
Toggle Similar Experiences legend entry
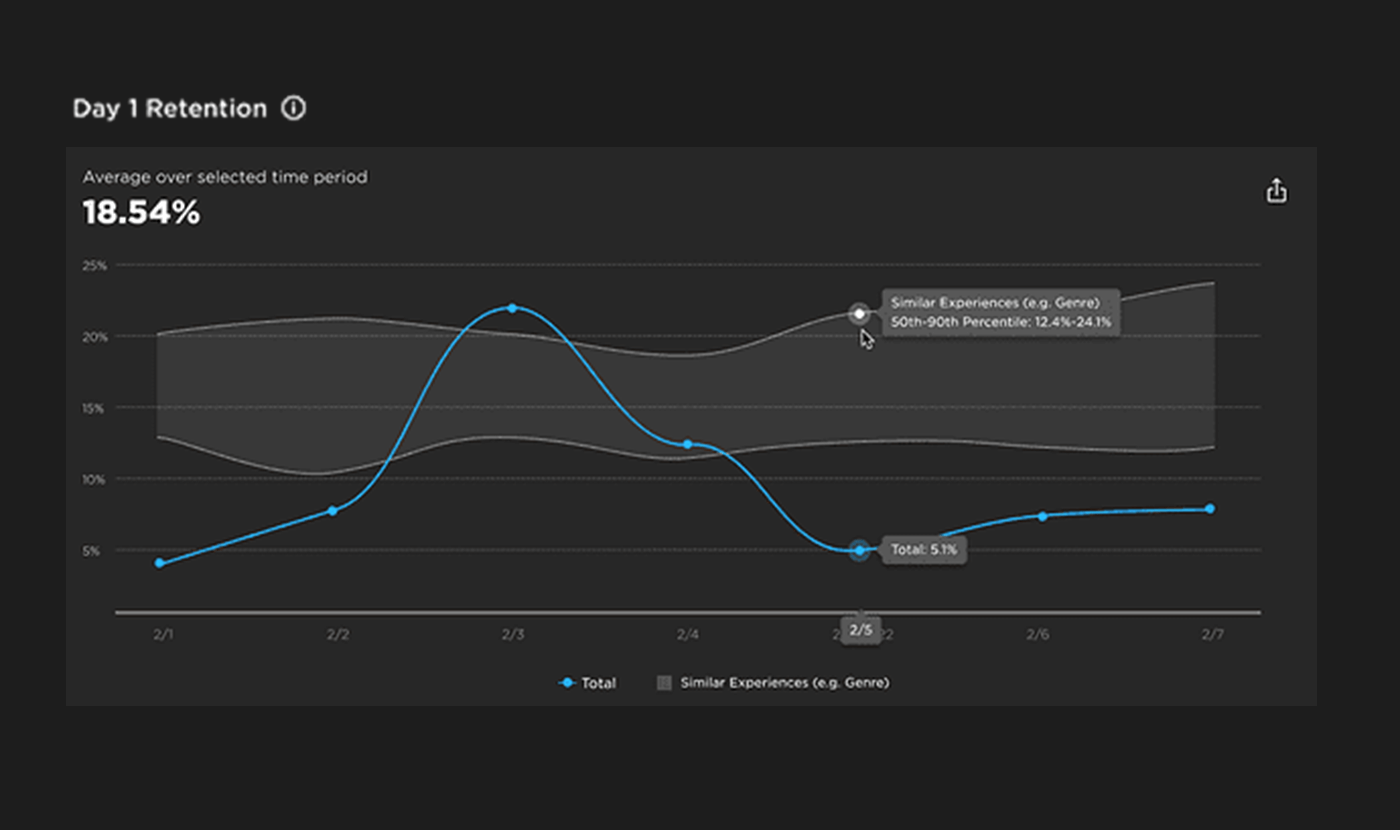point(773,683)
